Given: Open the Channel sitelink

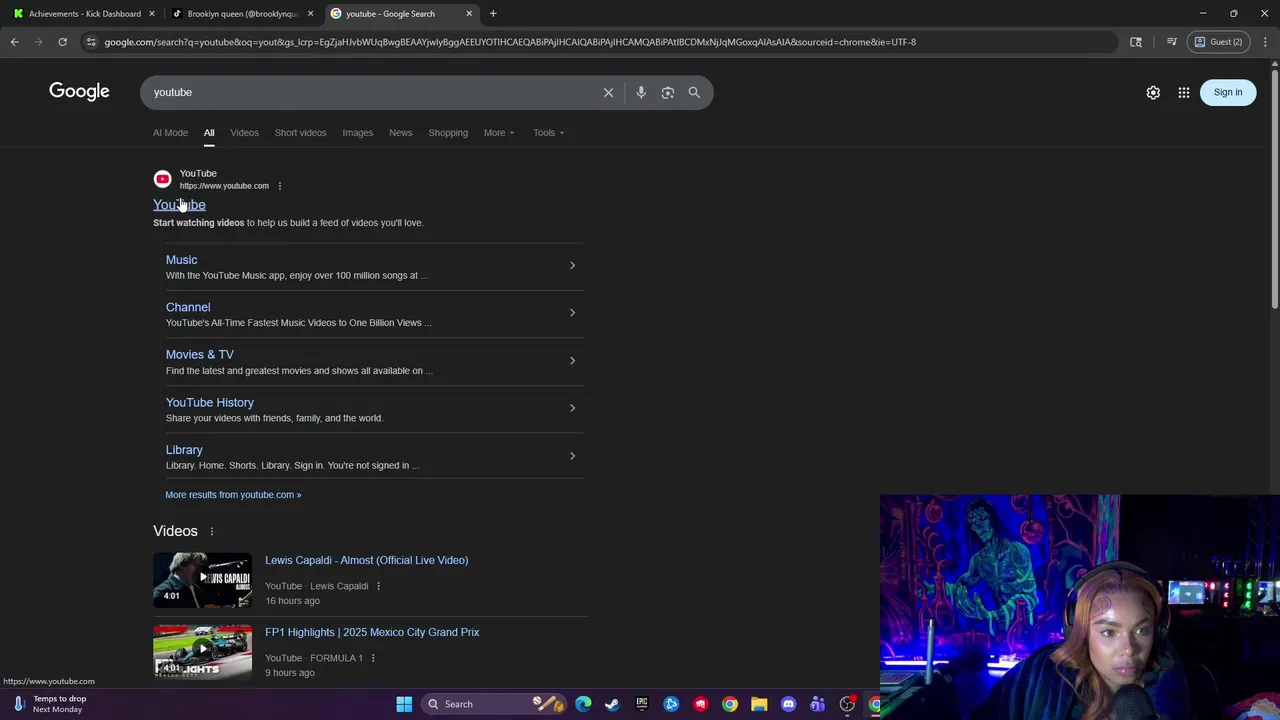Looking at the screenshot, I should 188,307.
